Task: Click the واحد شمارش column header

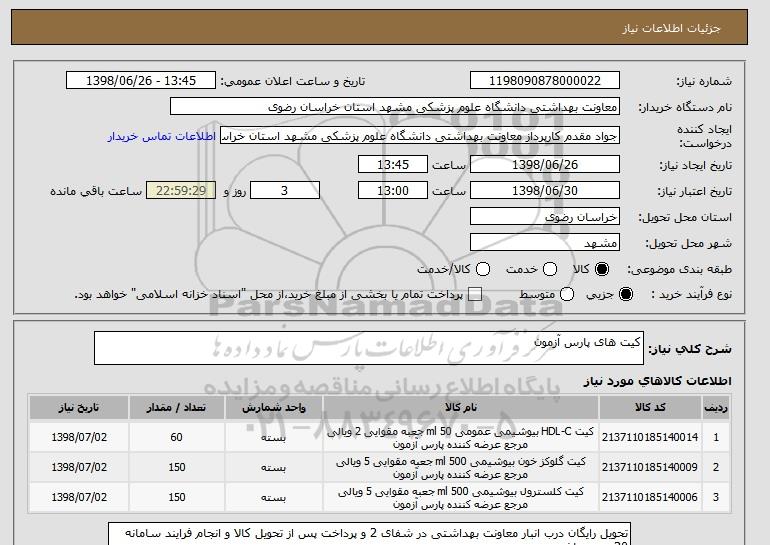Action: click(x=274, y=408)
